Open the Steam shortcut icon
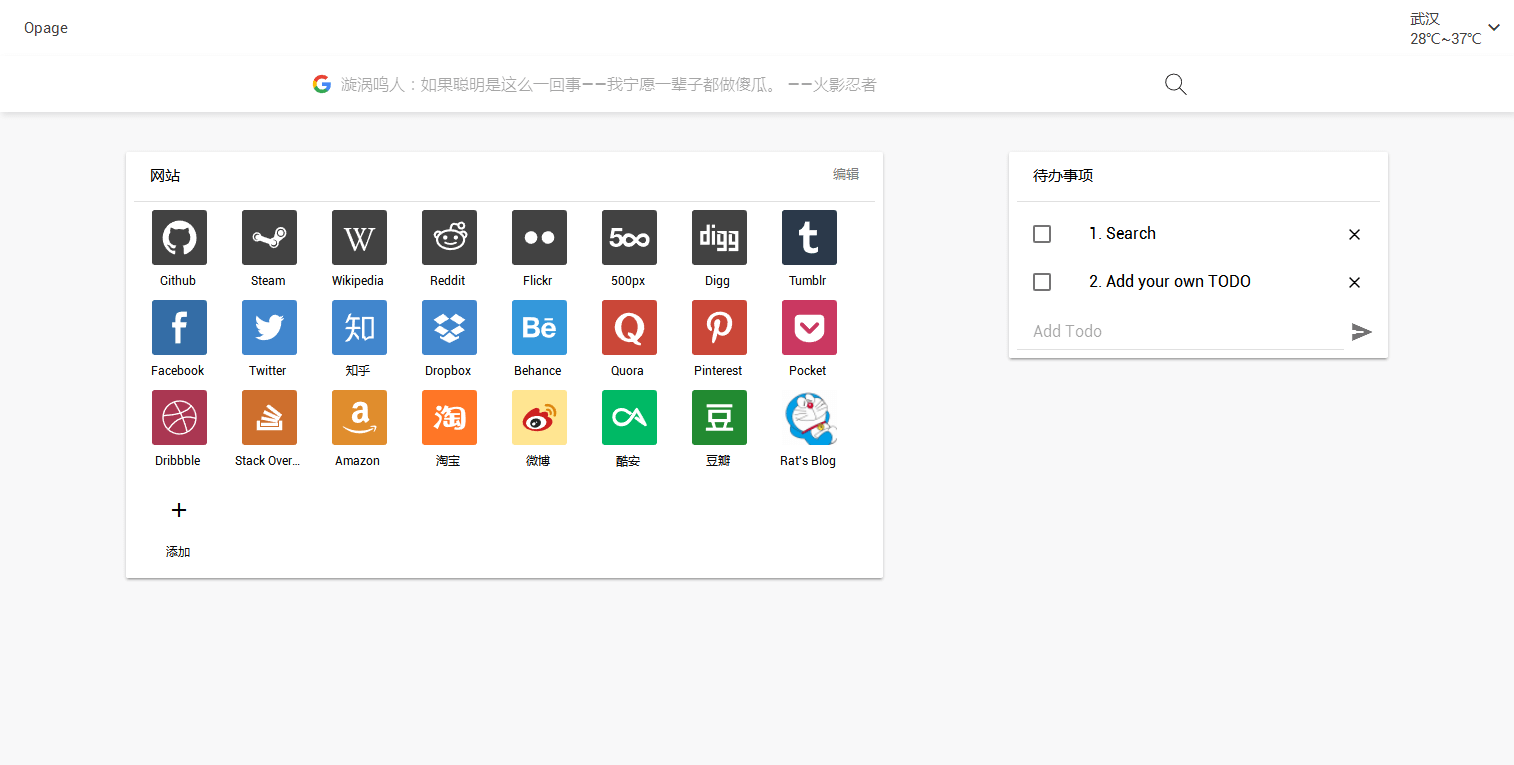 (269, 237)
